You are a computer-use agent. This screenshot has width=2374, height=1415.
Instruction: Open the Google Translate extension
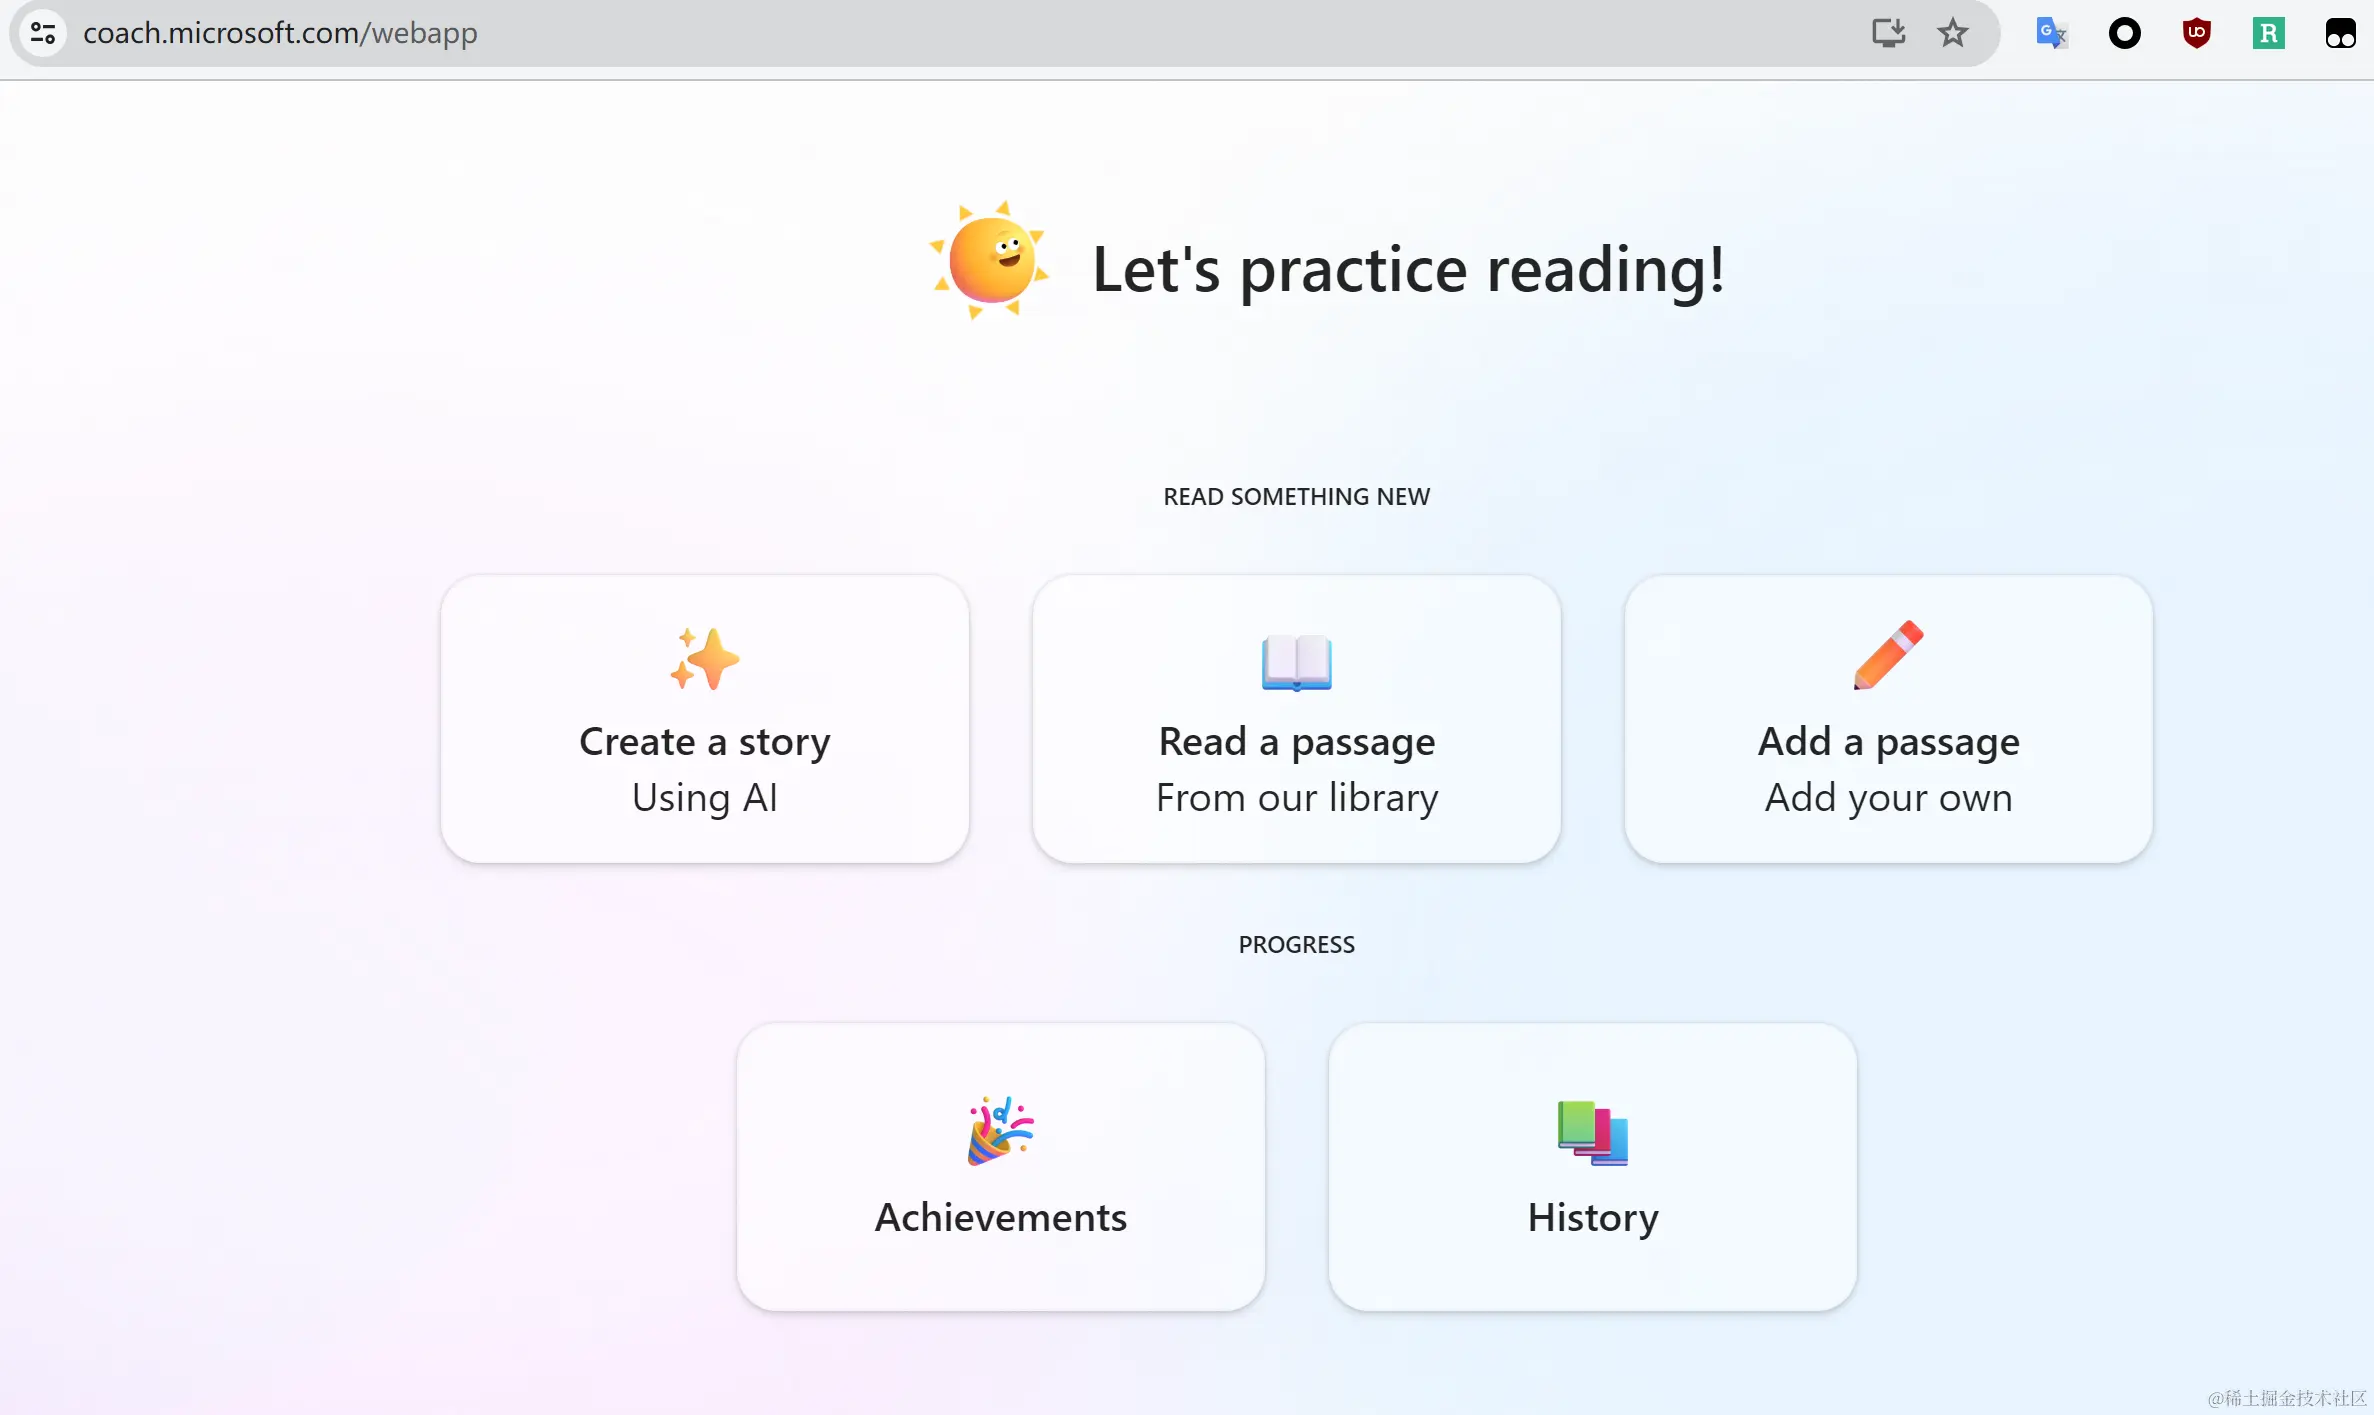[x=2052, y=33]
